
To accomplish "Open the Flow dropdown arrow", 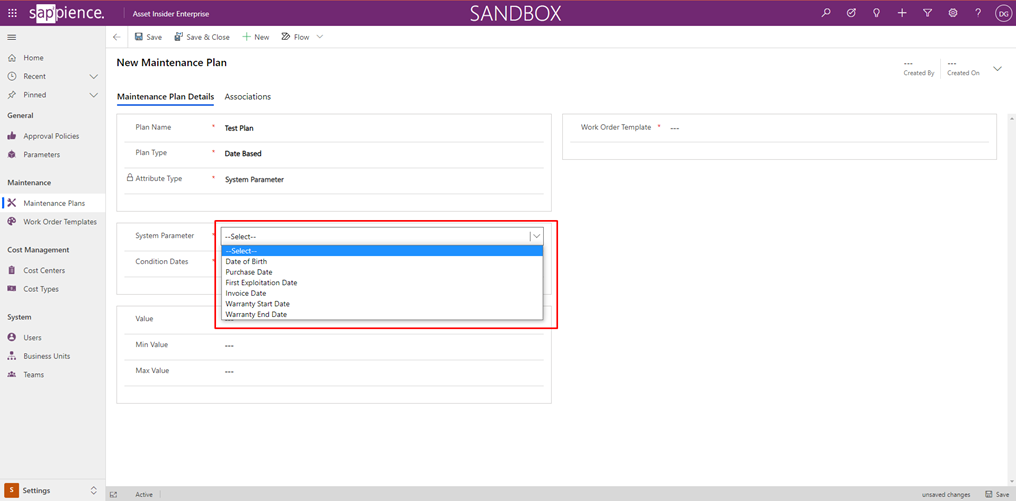I will pyautogui.click(x=320, y=37).
